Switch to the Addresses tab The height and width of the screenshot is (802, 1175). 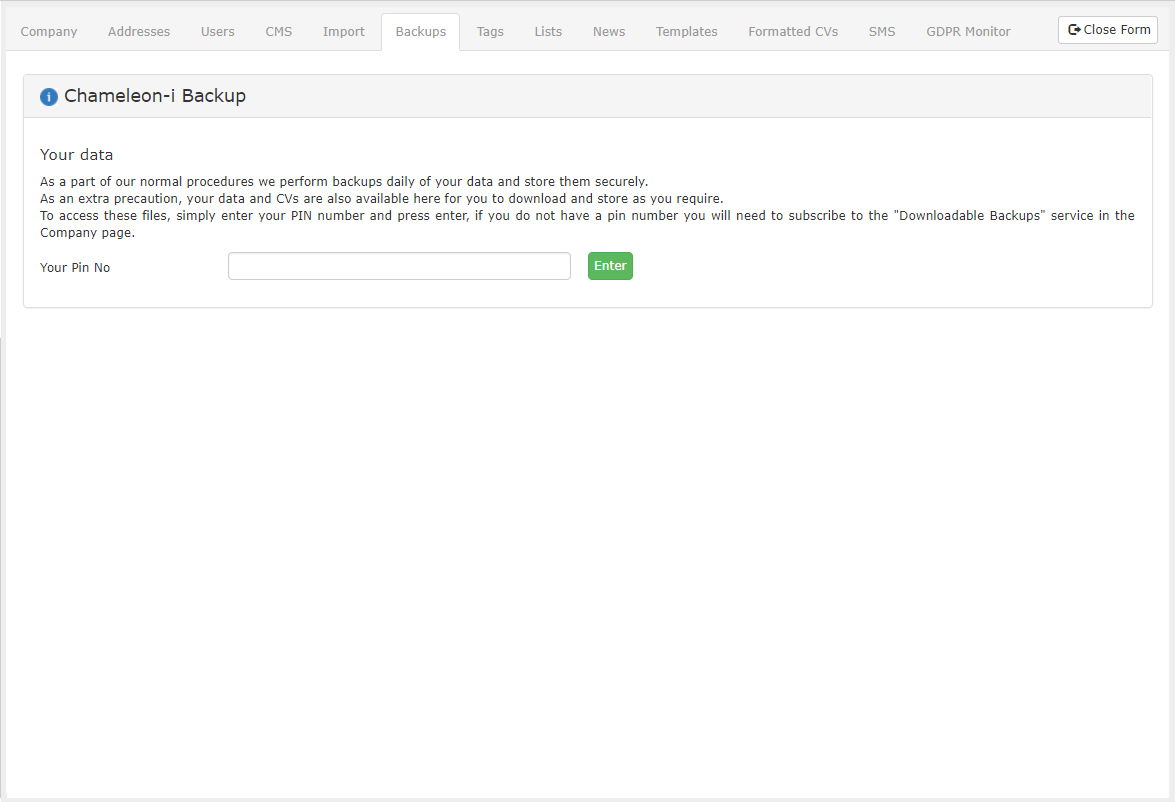[x=139, y=31]
